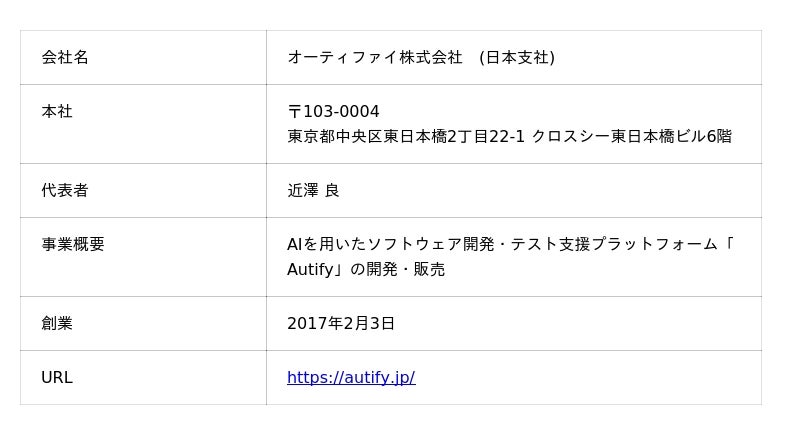Click the 会社名 label cell
The width and height of the screenshot is (800, 435).
tap(65, 58)
